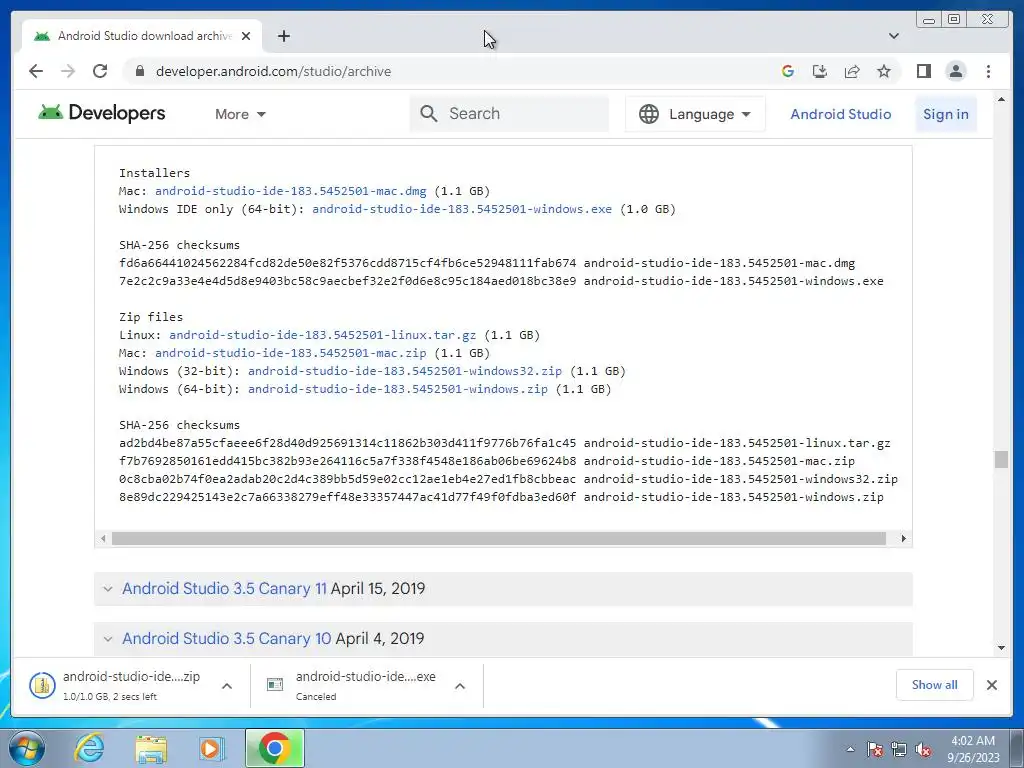Click the 'Installers' heading text
This screenshot has height=768, width=1024.
click(x=154, y=173)
